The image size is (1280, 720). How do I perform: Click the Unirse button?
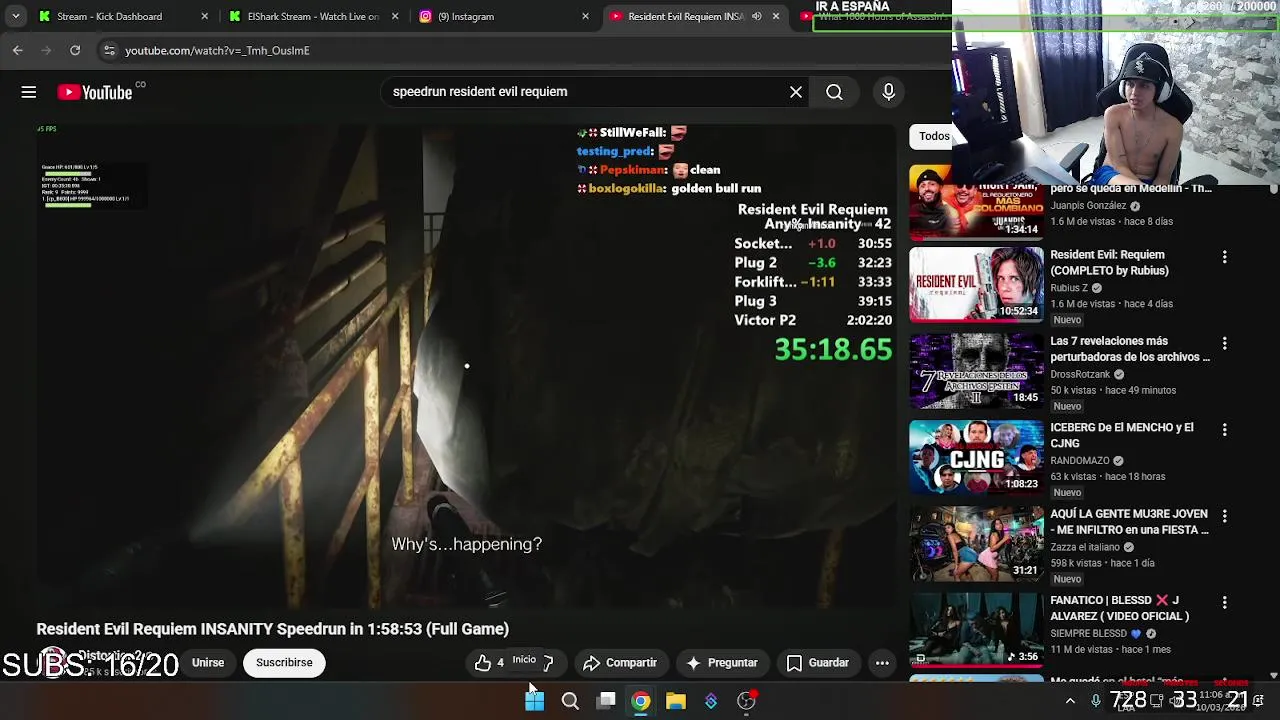pos(208,663)
